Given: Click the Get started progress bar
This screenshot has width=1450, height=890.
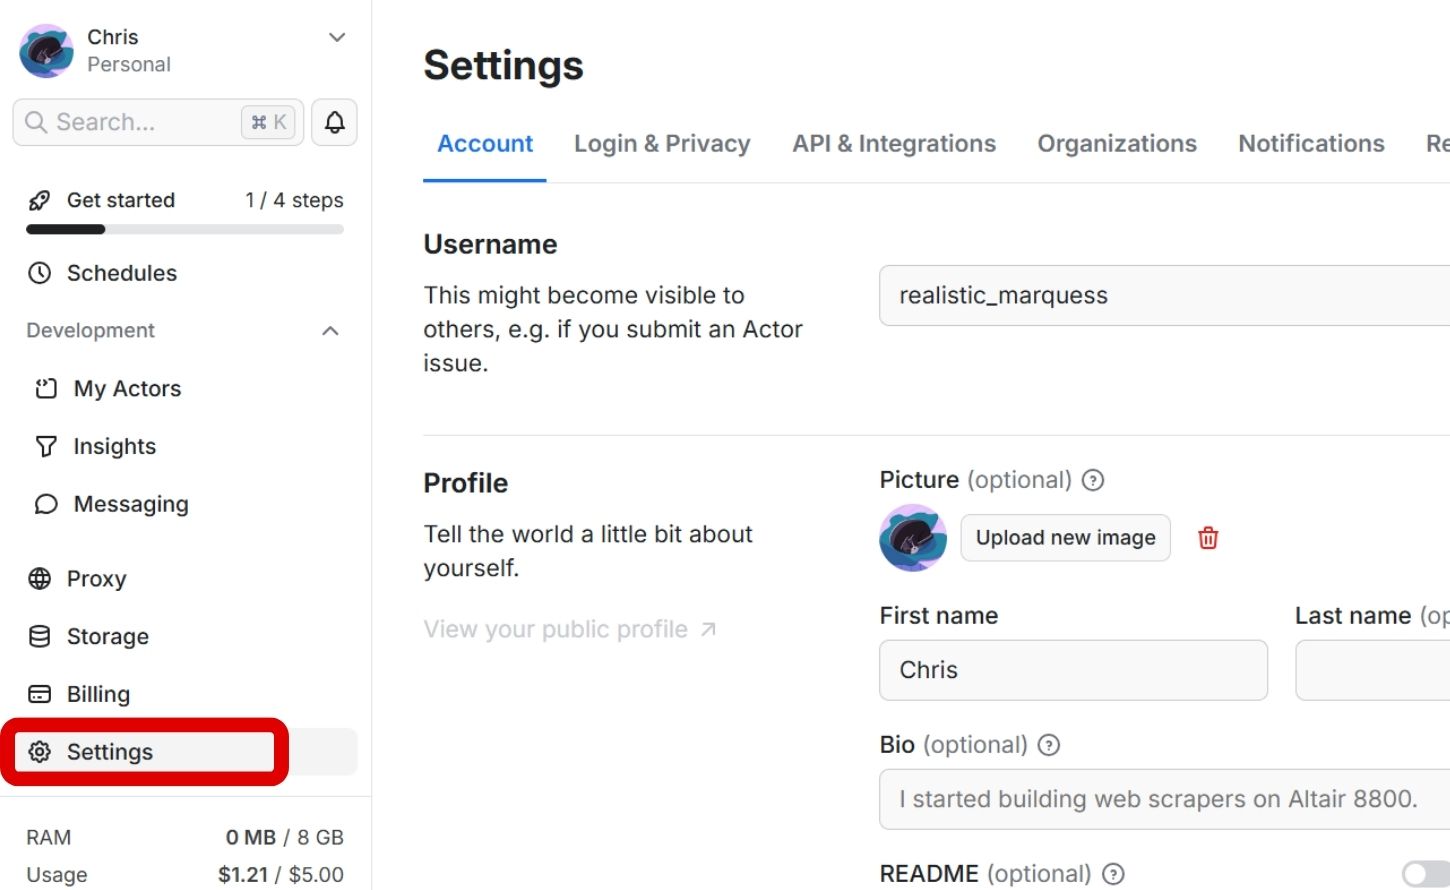Looking at the screenshot, I should point(185,229).
